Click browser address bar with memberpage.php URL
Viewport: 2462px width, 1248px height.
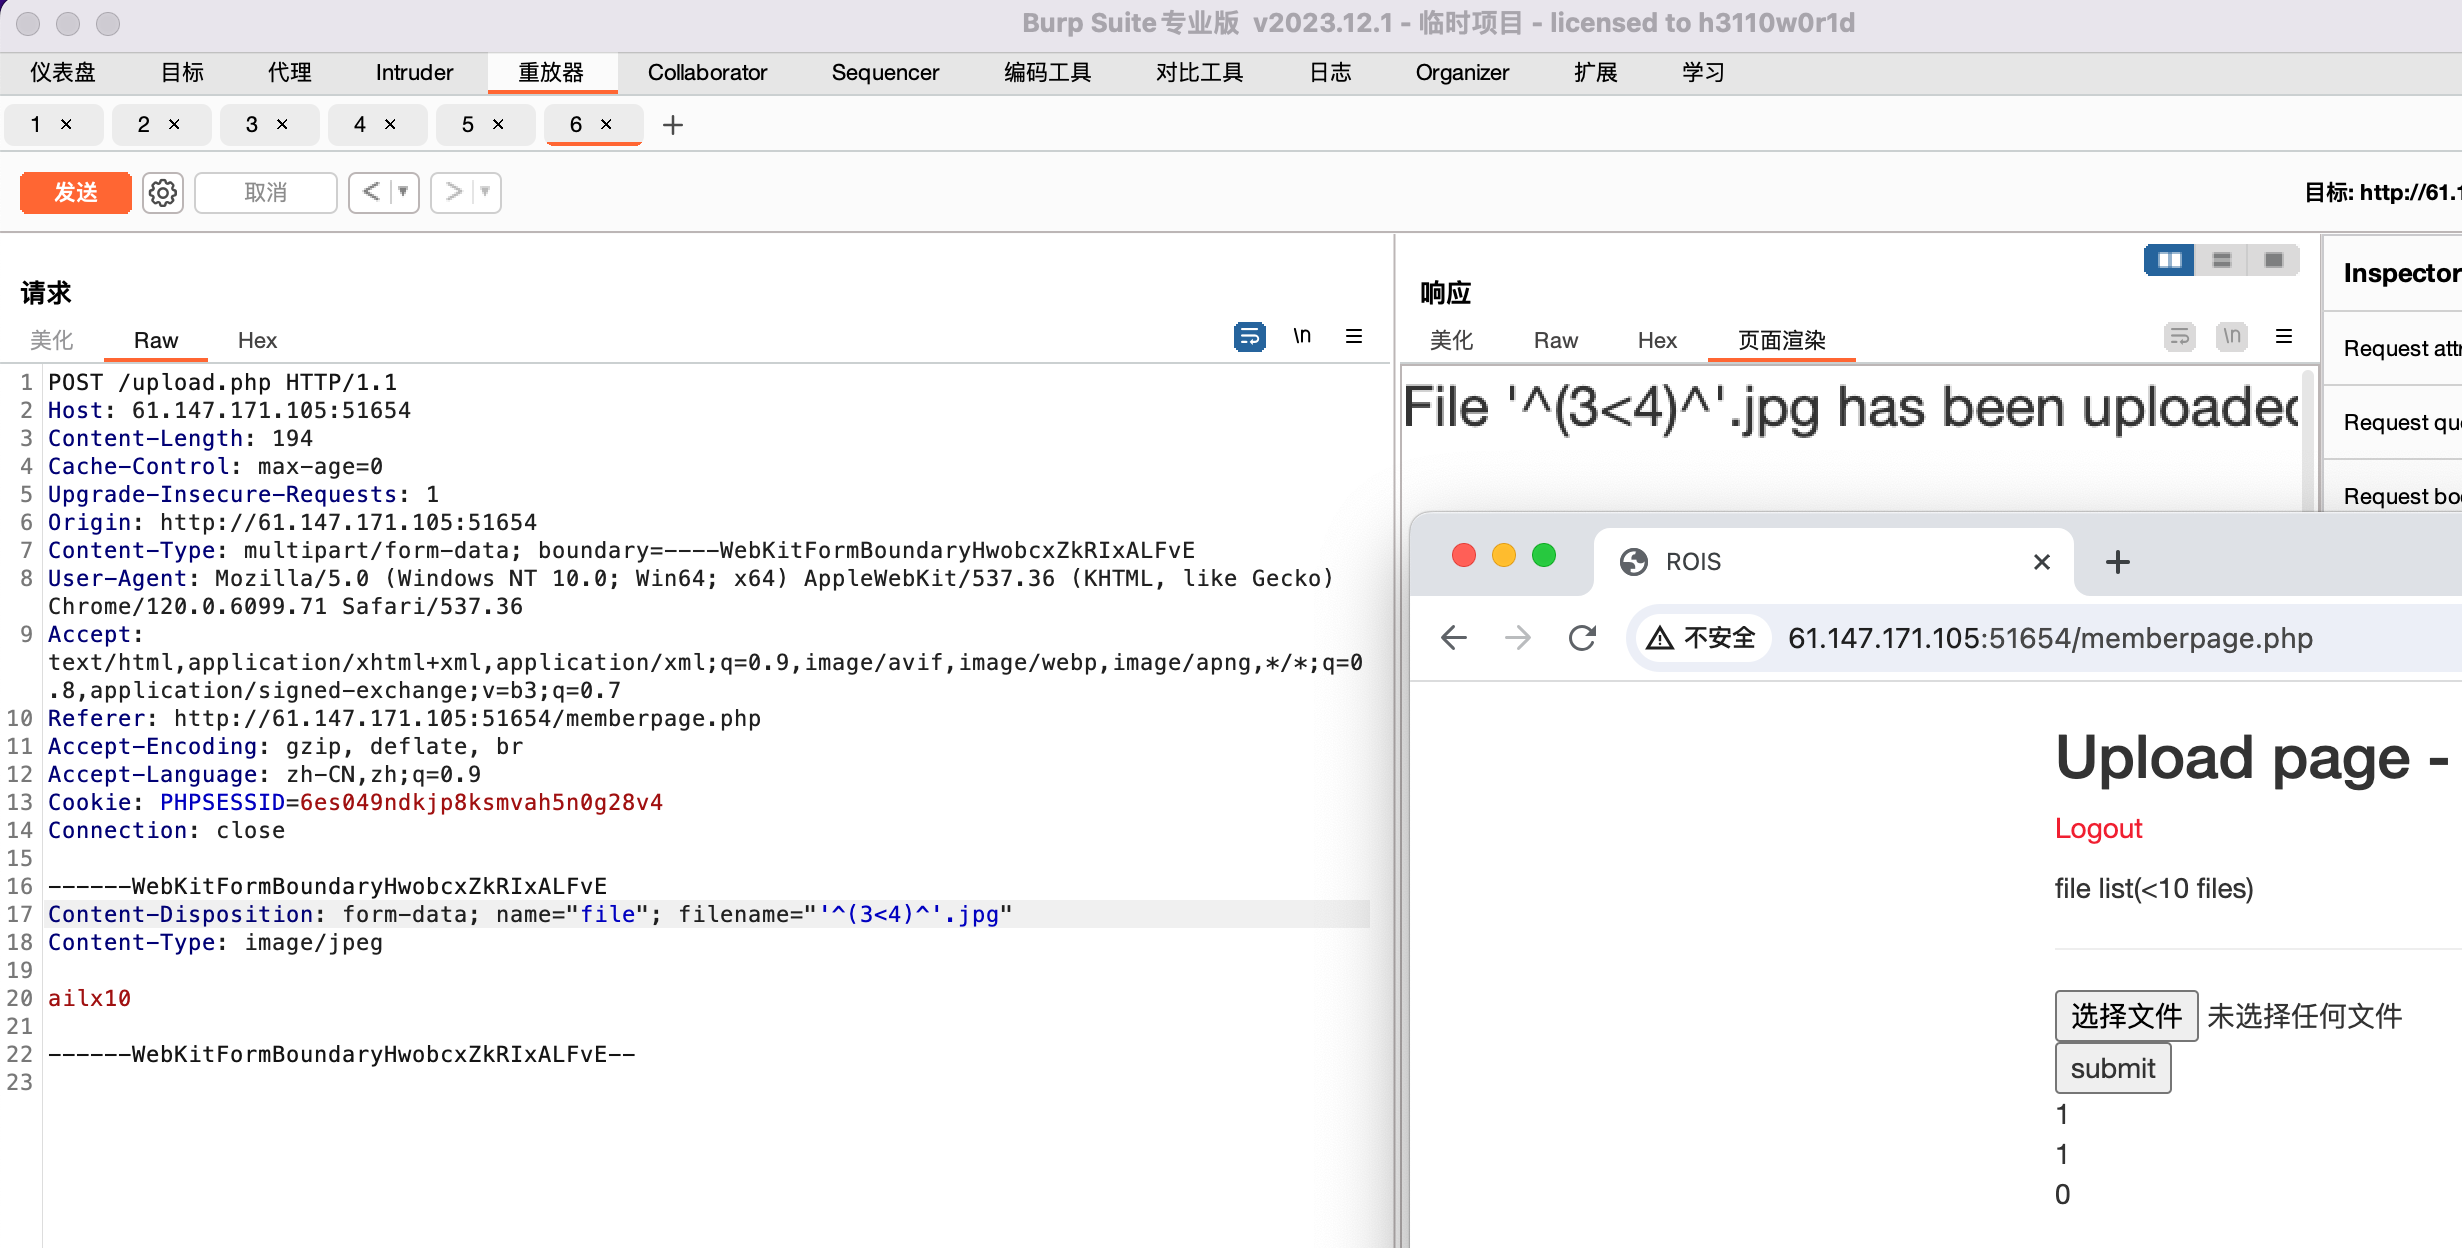(2050, 638)
